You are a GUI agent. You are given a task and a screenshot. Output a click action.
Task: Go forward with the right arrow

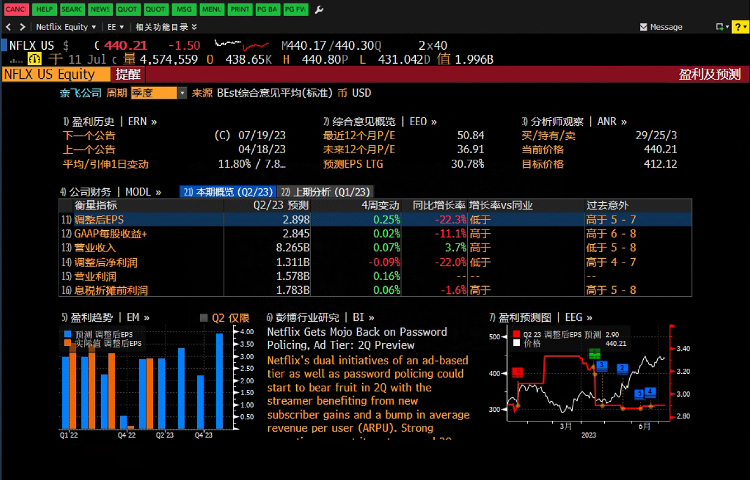[22, 27]
